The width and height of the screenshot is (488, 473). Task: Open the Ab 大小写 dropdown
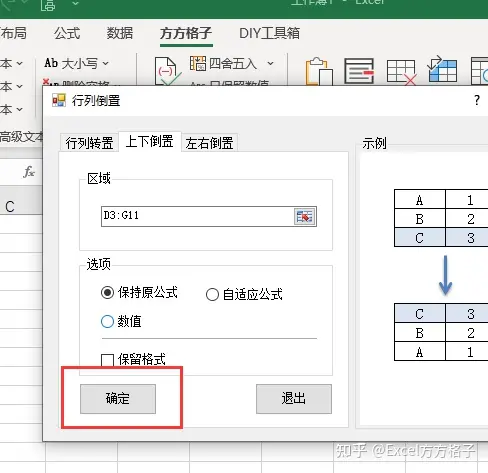point(76,63)
